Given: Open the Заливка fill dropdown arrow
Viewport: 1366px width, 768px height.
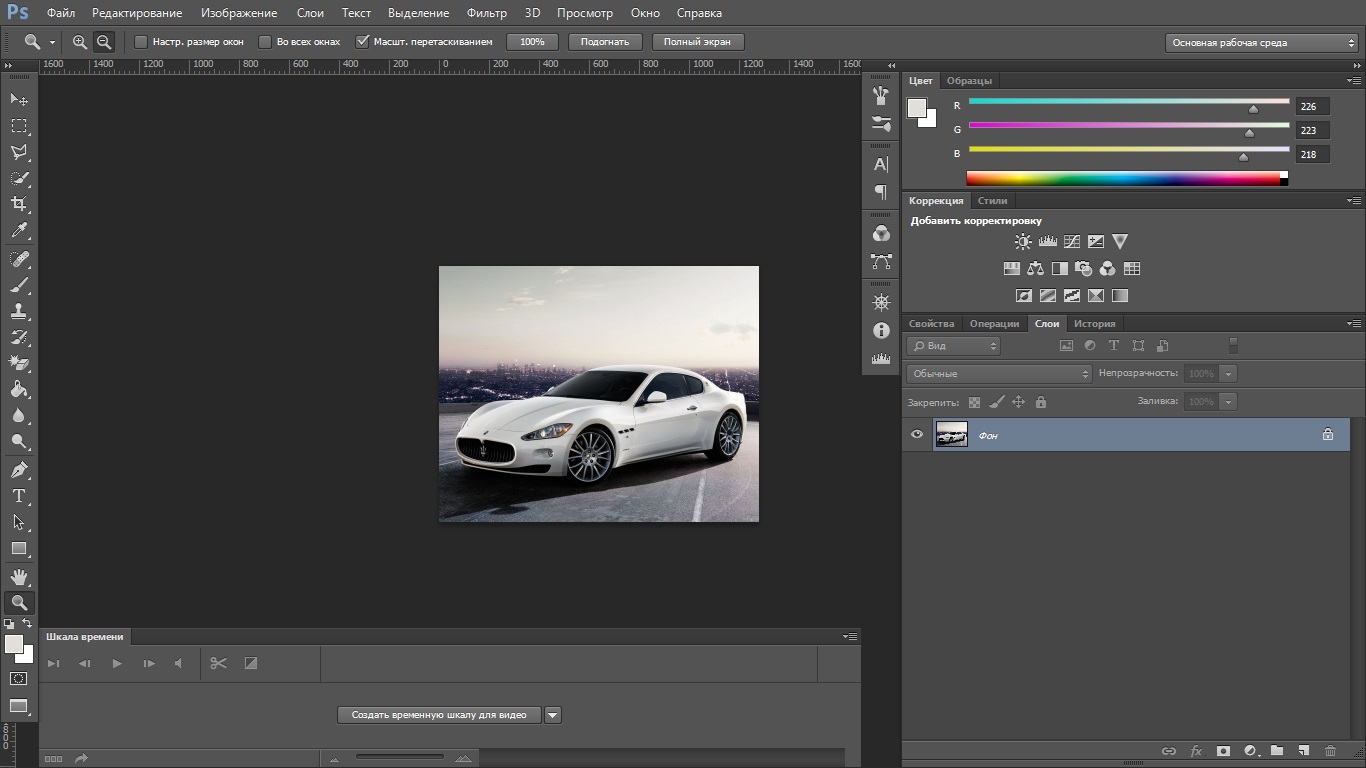Looking at the screenshot, I should point(1228,401).
